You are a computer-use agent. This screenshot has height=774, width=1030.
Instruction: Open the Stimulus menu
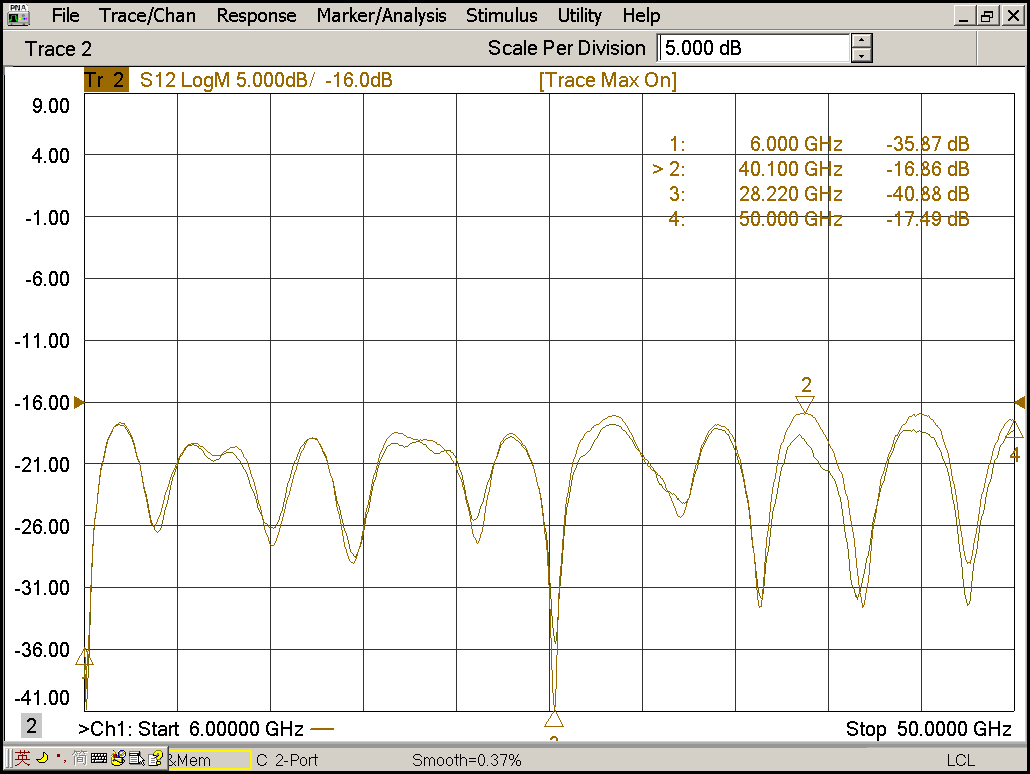click(x=501, y=15)
